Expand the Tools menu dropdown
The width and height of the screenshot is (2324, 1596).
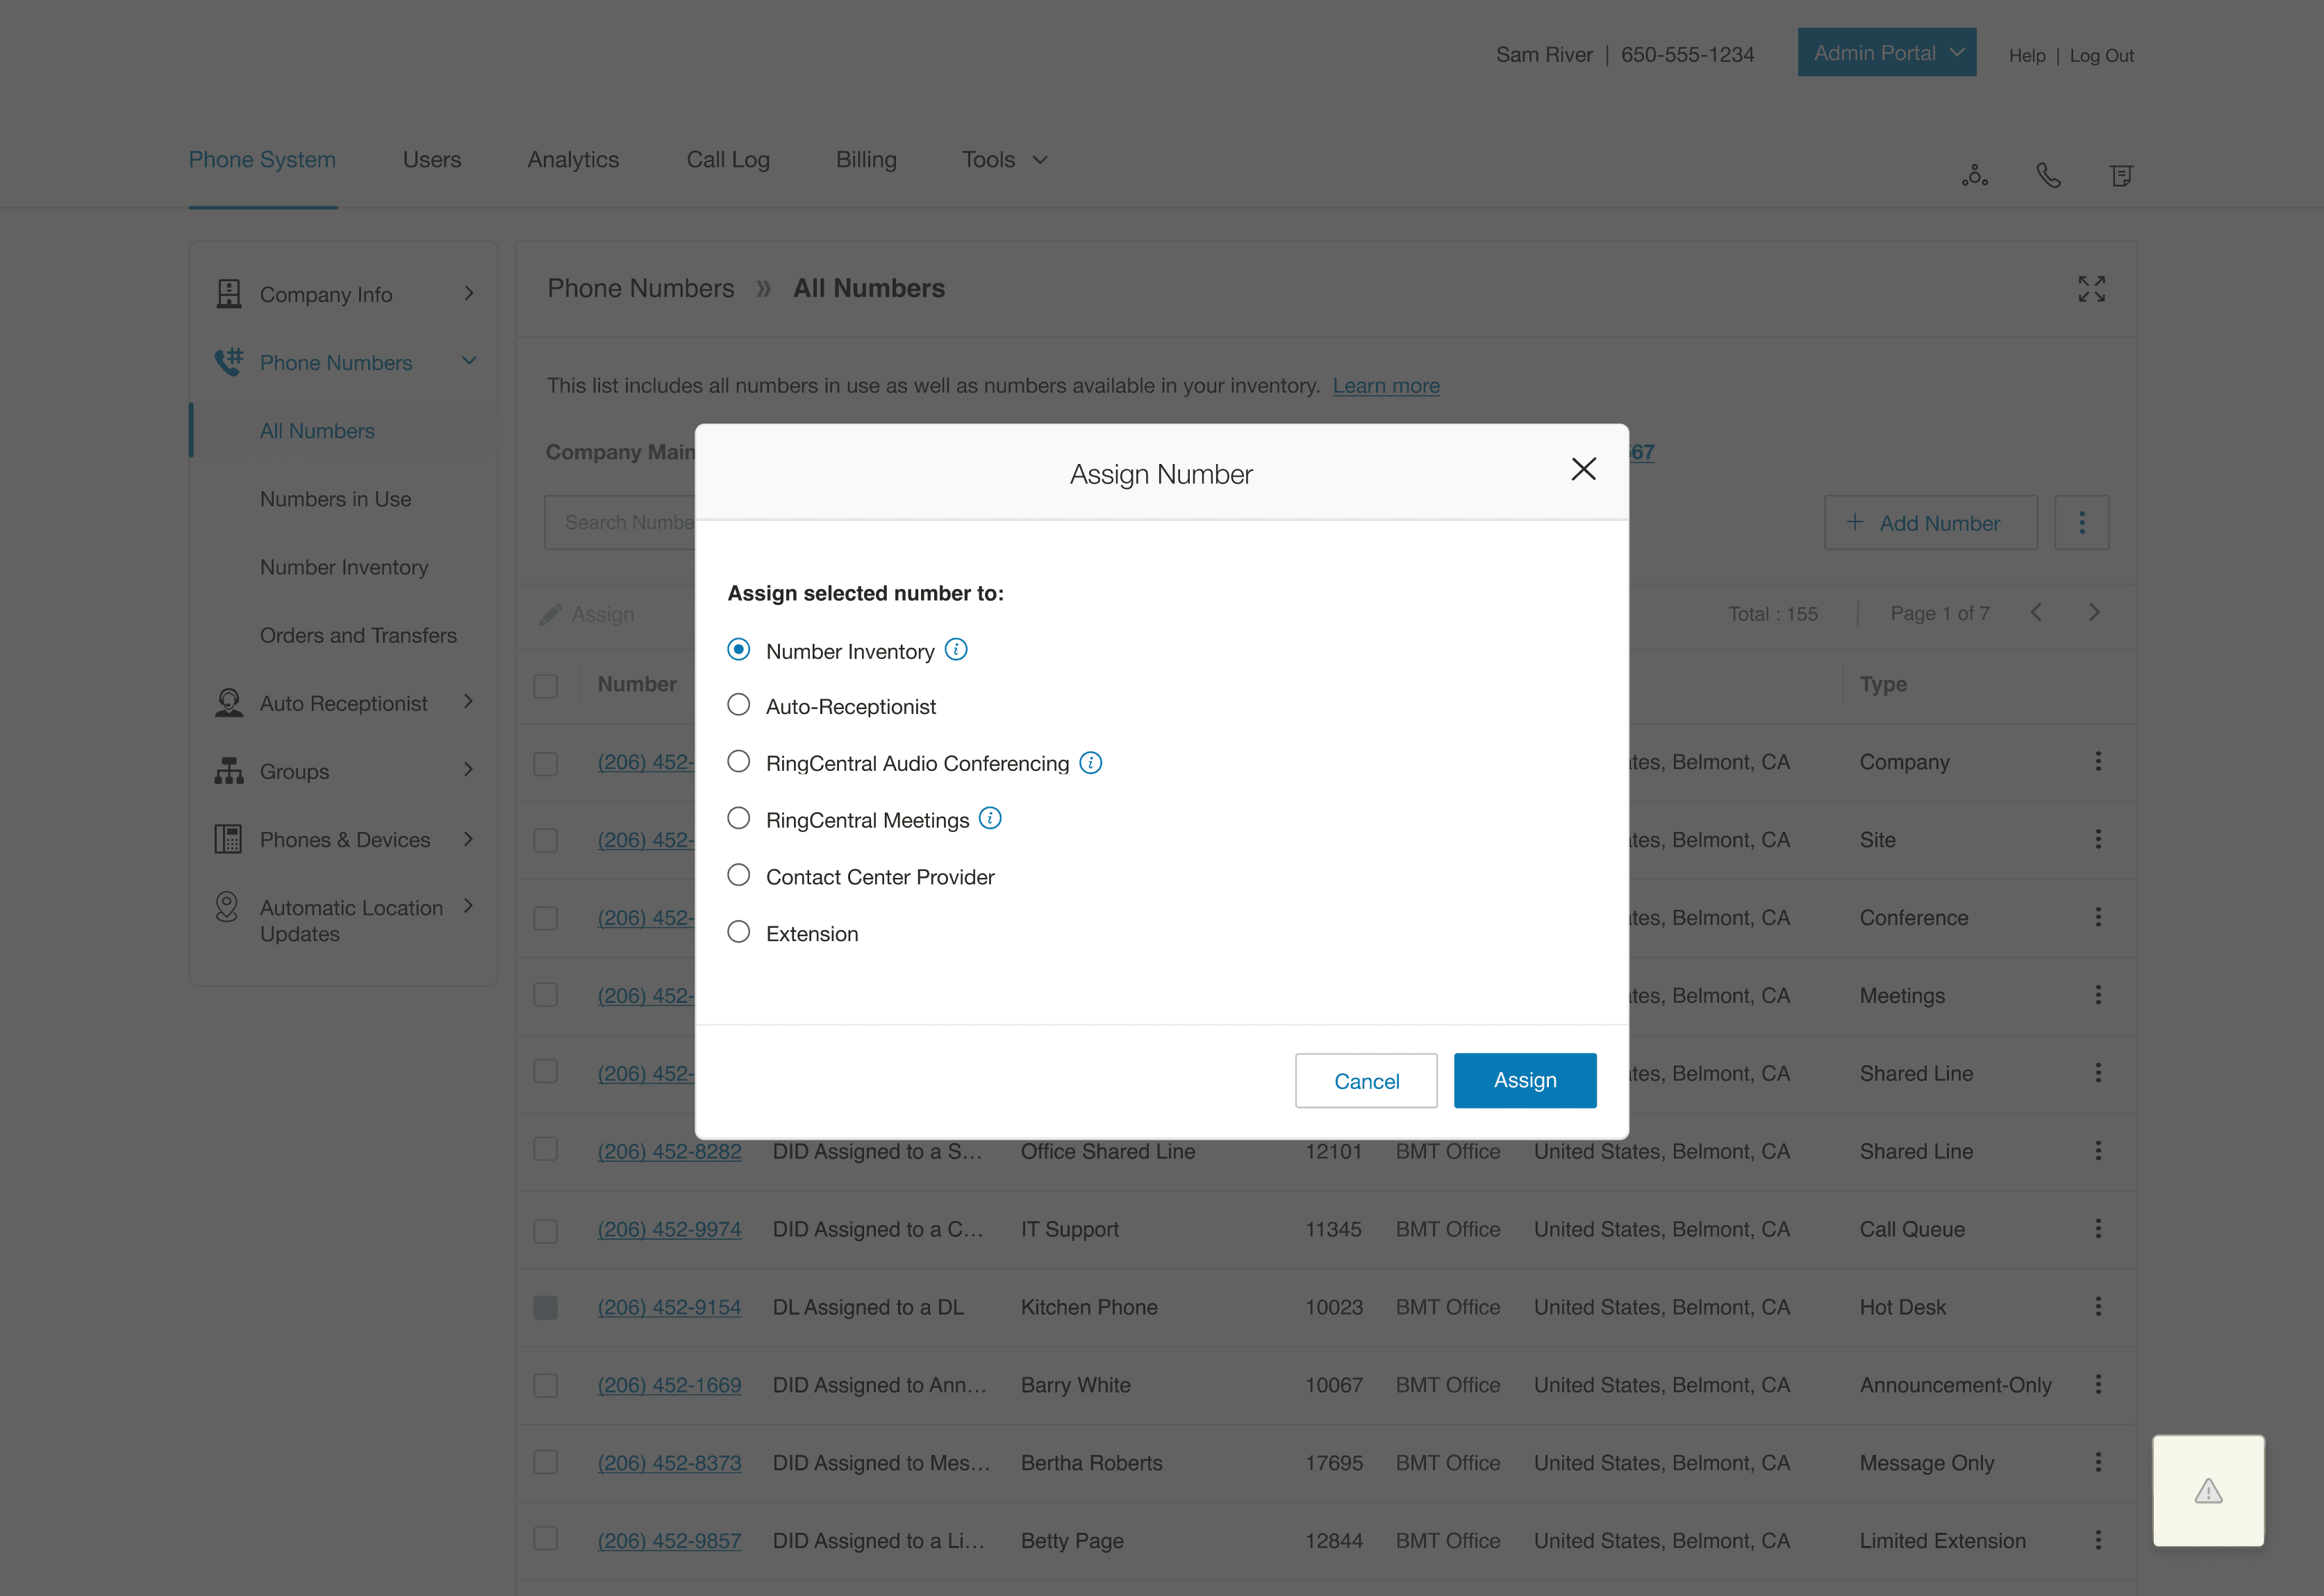(x=1004, y=160)
